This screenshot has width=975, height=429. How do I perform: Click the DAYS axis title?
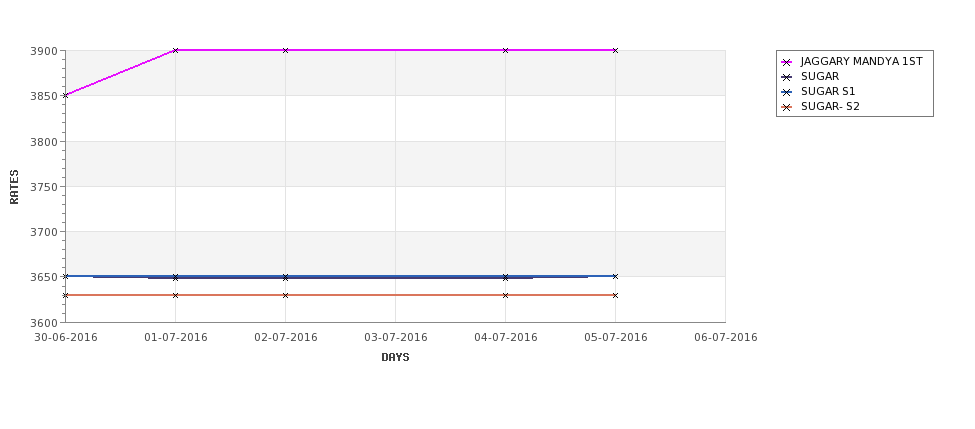click(395, 358)
